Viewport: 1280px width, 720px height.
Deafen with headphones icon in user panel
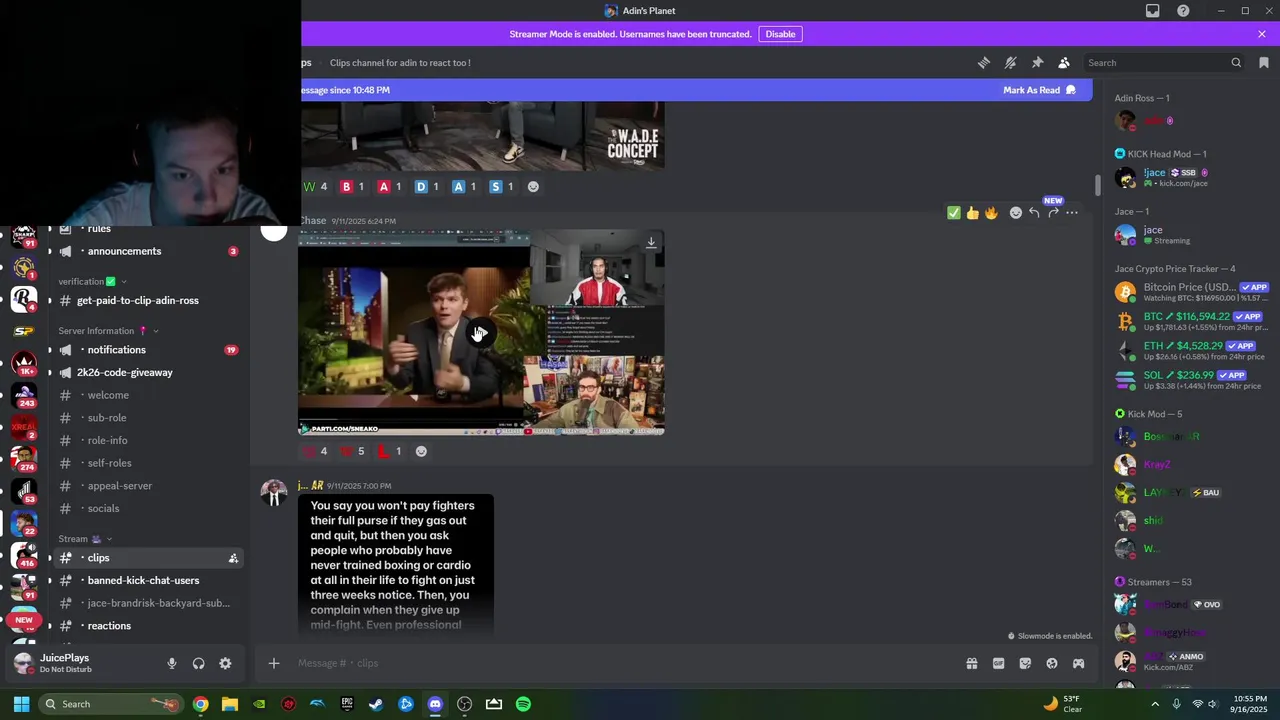coord(198,663)
